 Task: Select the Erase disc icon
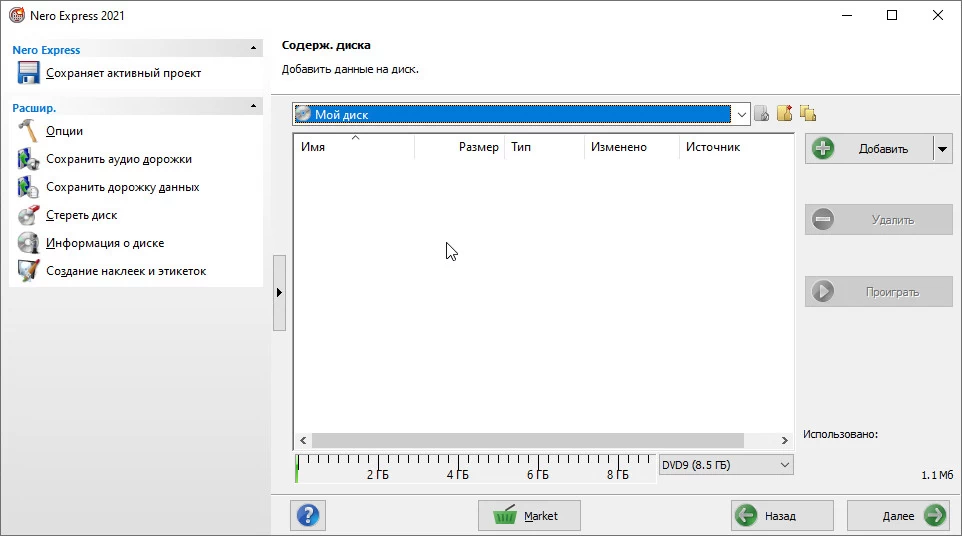[28, 215]
